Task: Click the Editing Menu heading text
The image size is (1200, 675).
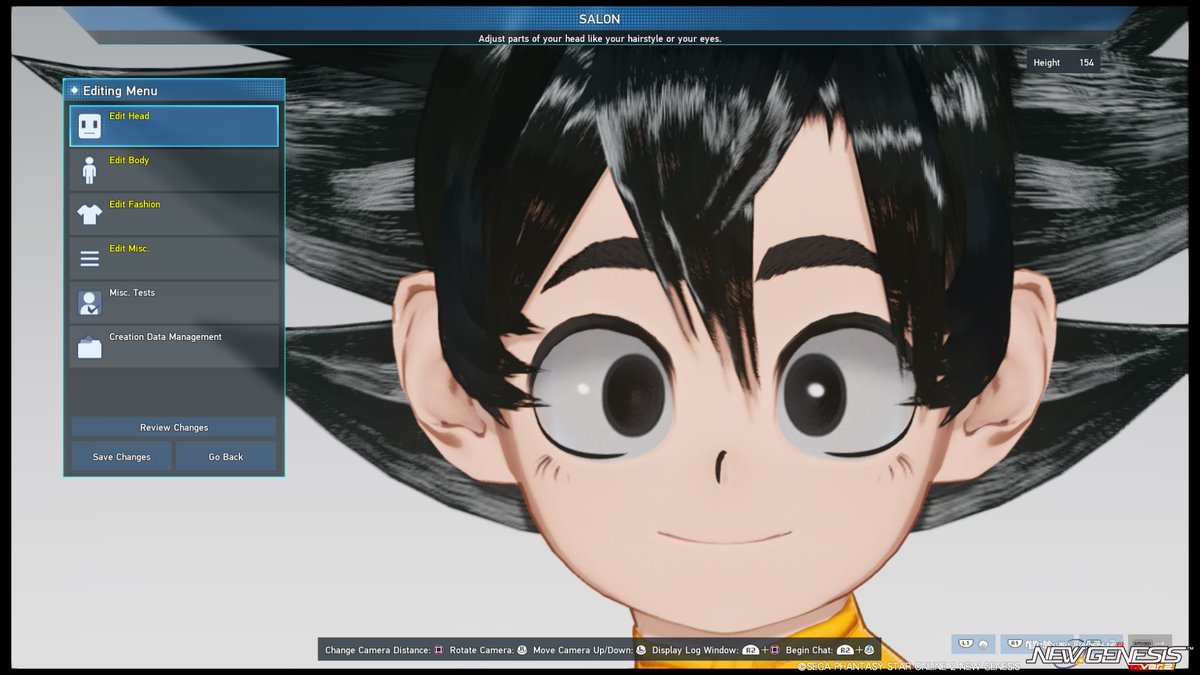Action: tap(120, 90)
